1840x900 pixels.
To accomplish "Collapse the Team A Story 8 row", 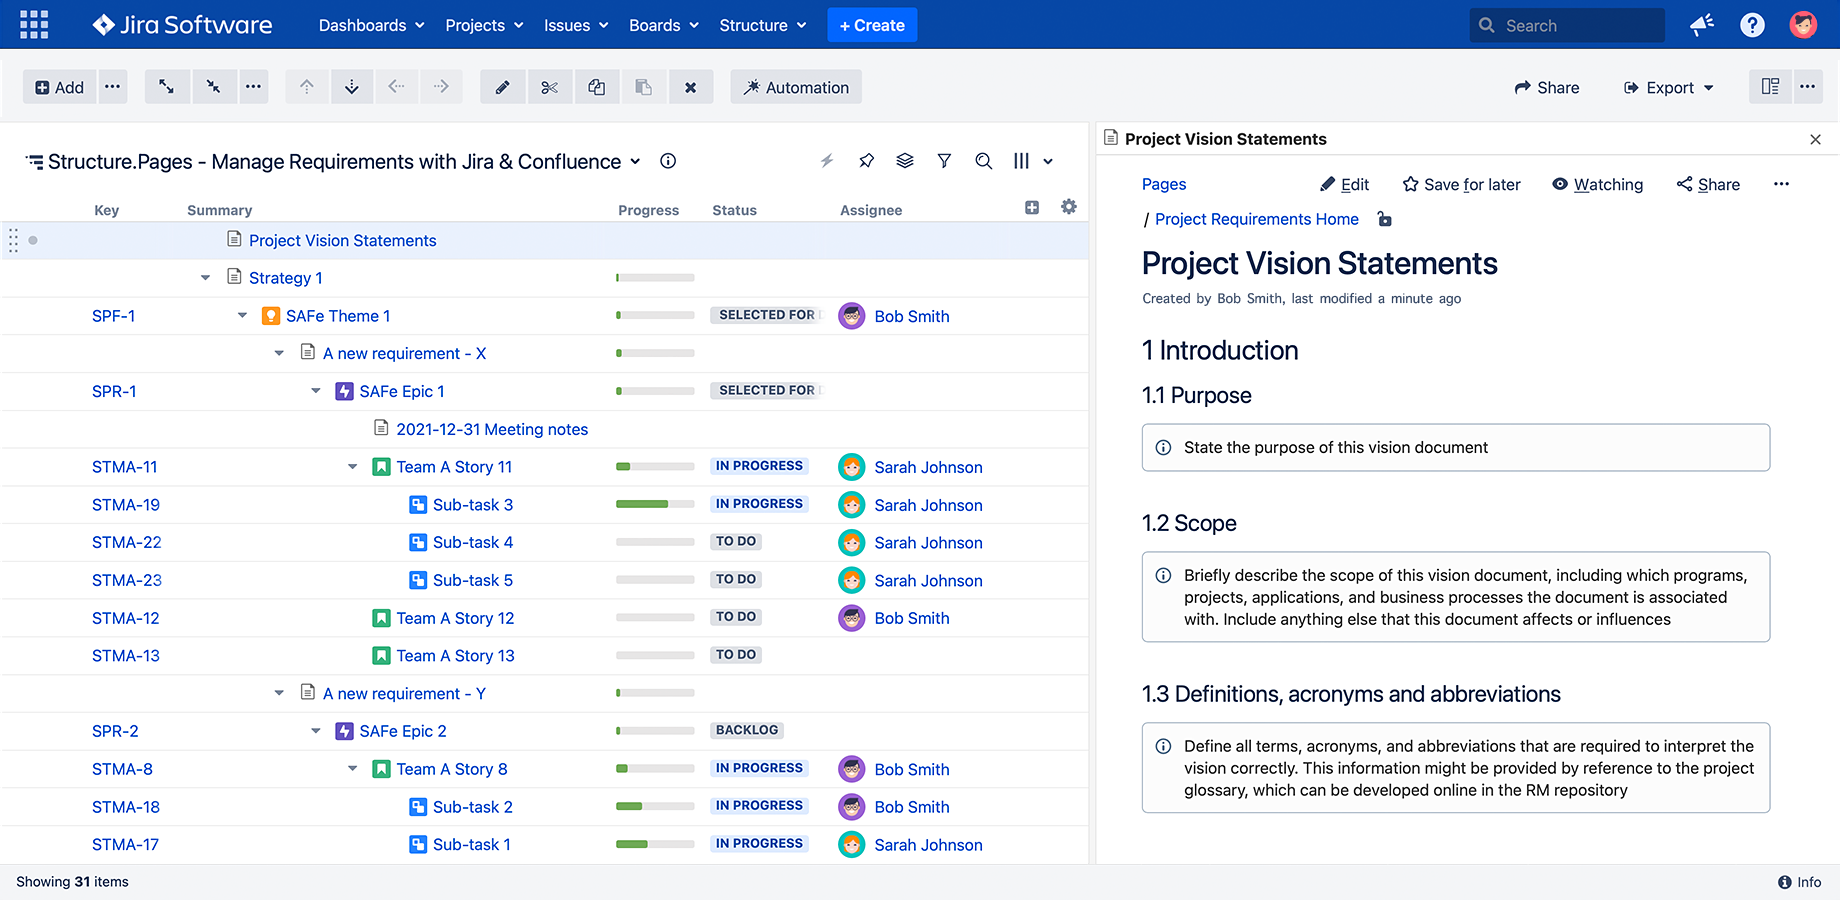I will pyautogui.click(x=353, y=769).
